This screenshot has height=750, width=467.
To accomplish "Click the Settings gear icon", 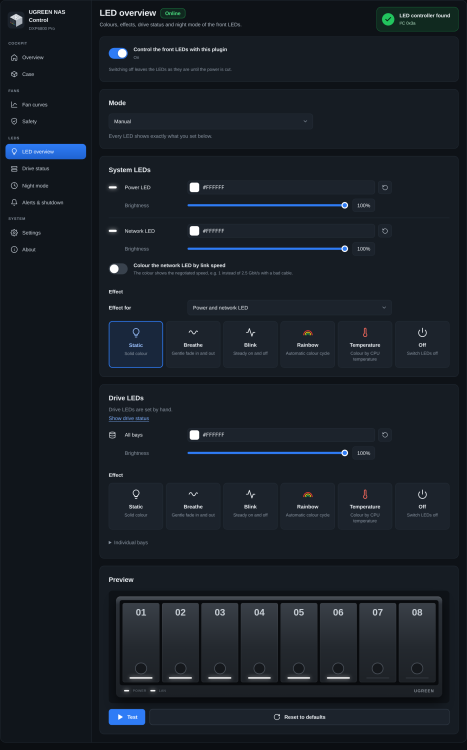I will [x=14, y=233].
